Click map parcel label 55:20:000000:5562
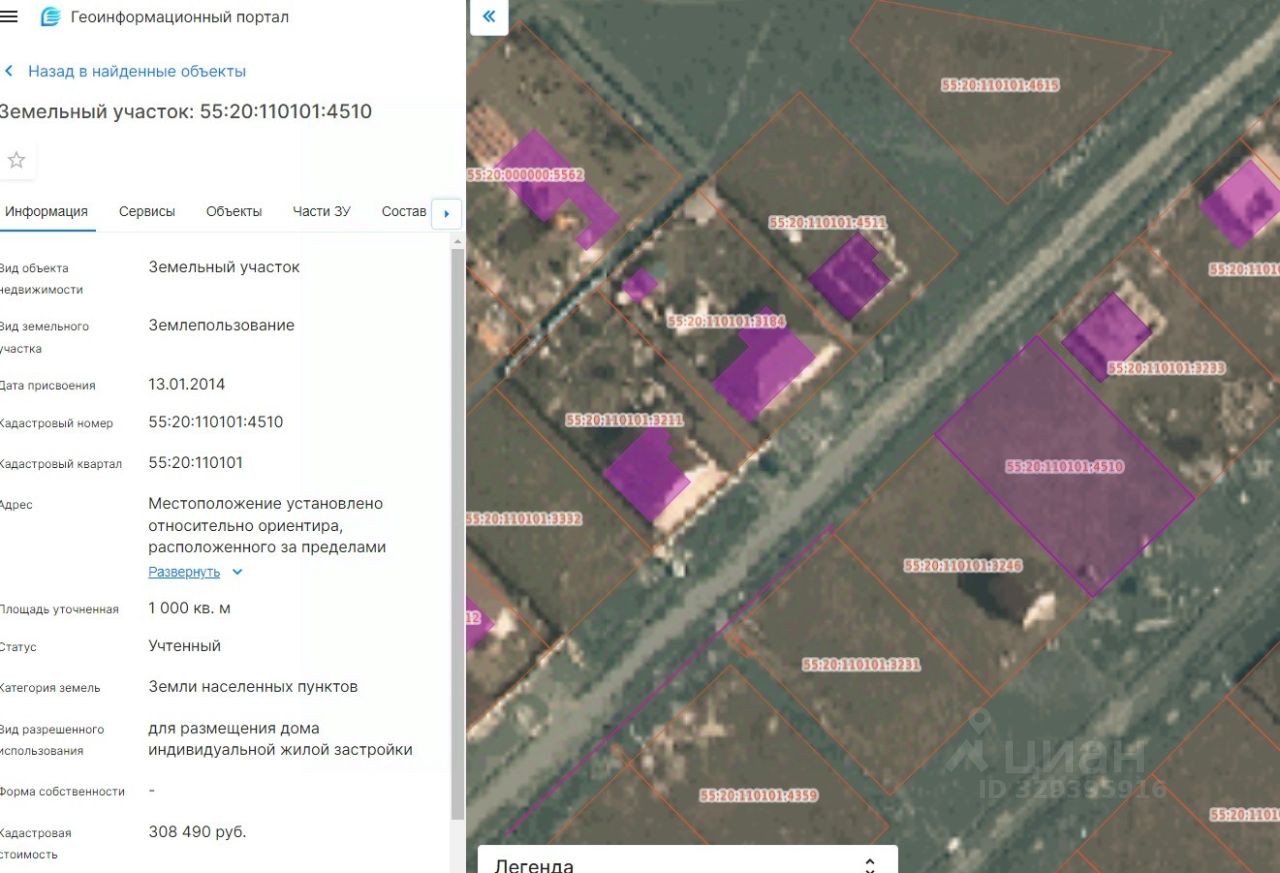The height and width of the screenshot is (873, 1280). (526, 174)
